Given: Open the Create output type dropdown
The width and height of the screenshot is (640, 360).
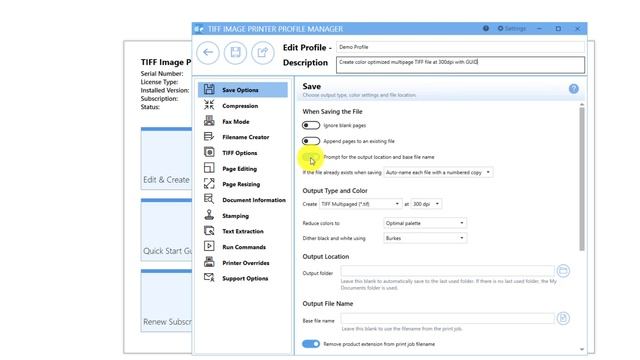Looking at the screenshot, I should click(x=360, y=204).
